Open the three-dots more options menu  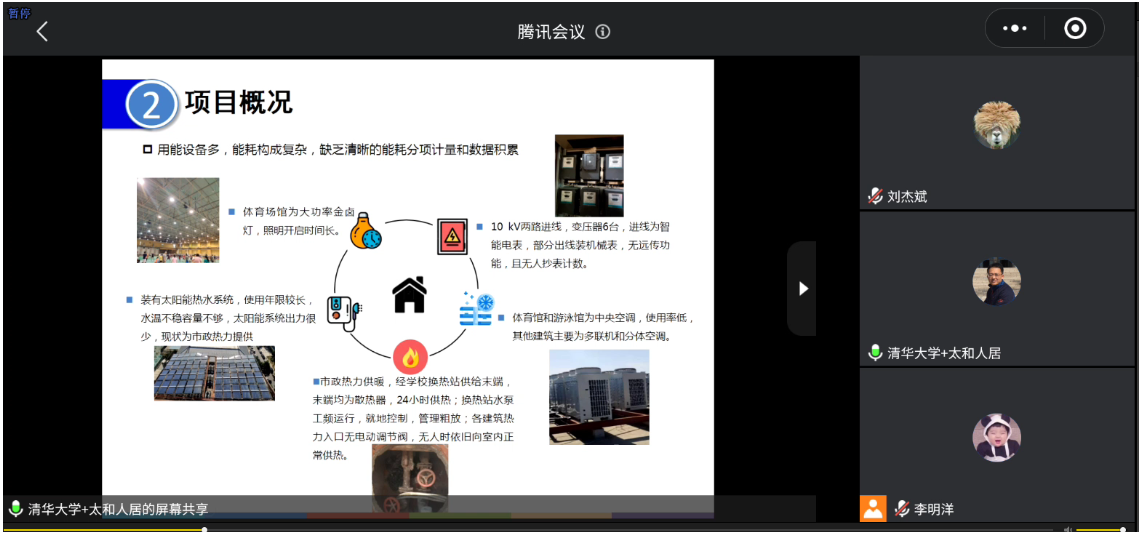click(1015, 29)
